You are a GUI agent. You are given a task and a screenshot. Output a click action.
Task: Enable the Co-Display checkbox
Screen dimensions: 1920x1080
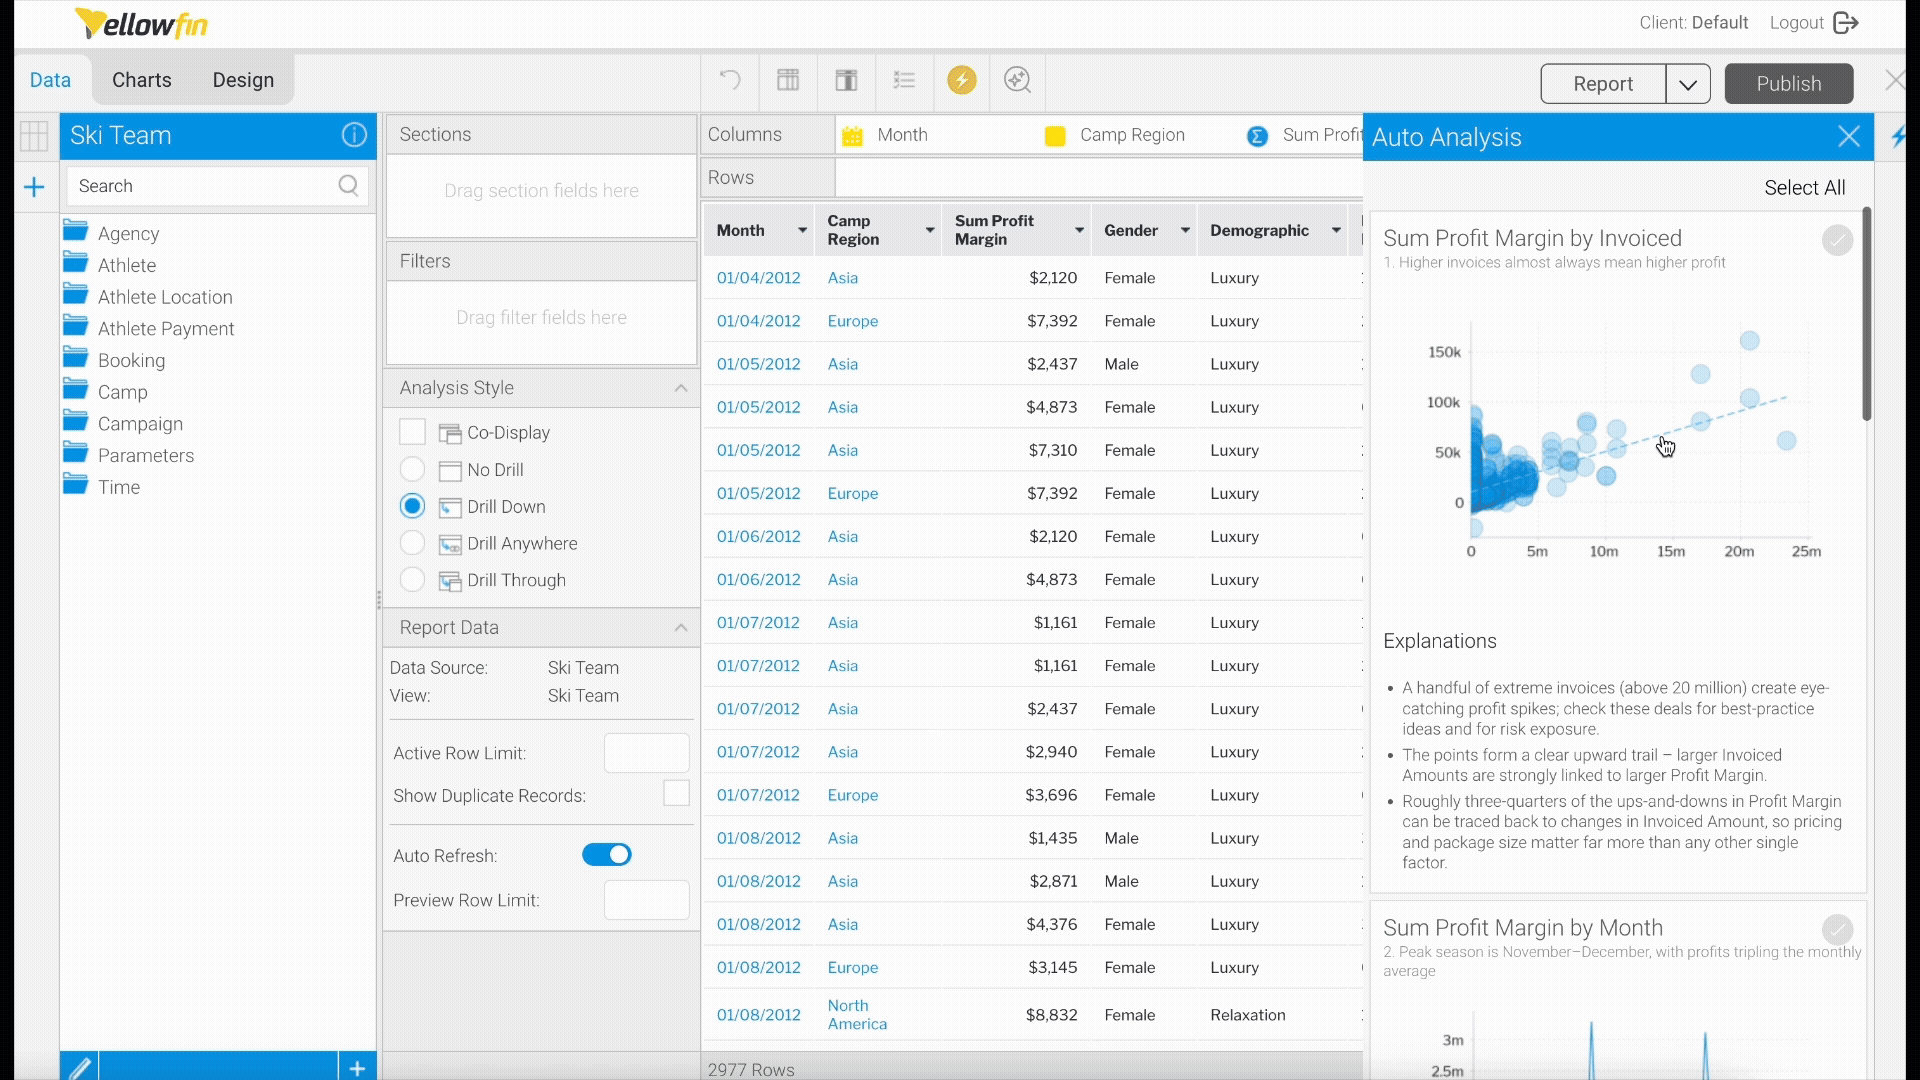412,432
